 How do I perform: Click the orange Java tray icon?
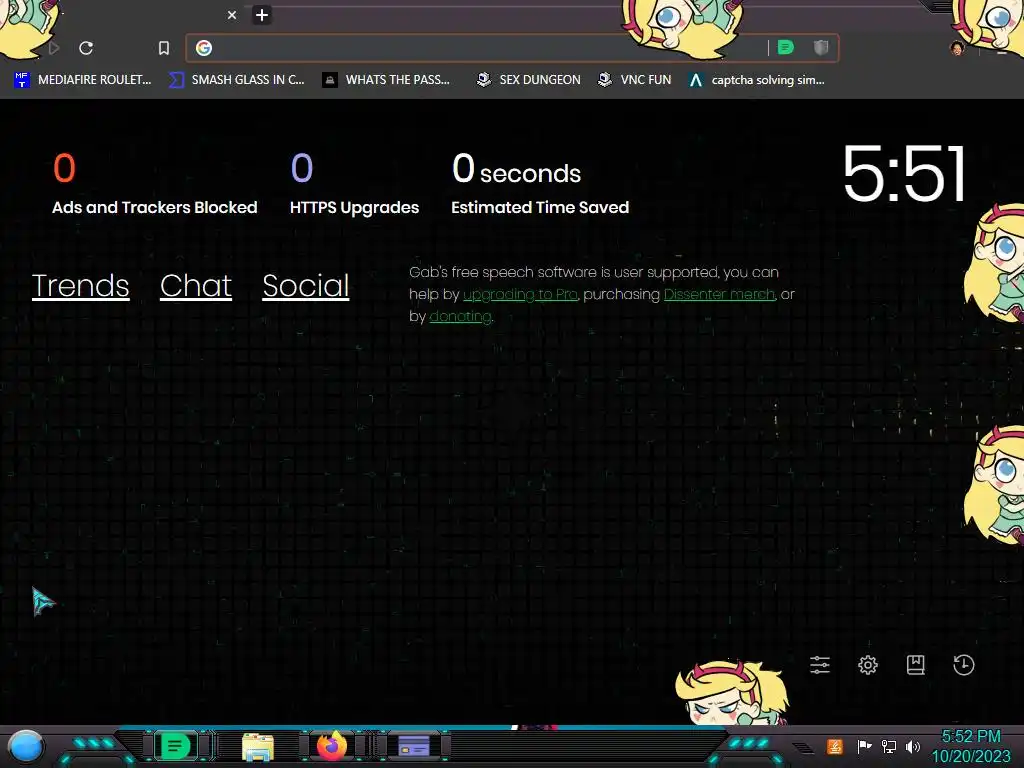834,746
